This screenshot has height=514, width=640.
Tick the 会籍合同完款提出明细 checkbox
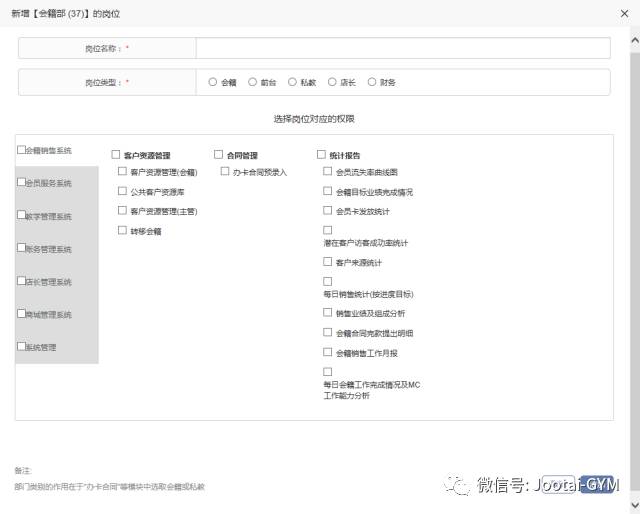327,332
